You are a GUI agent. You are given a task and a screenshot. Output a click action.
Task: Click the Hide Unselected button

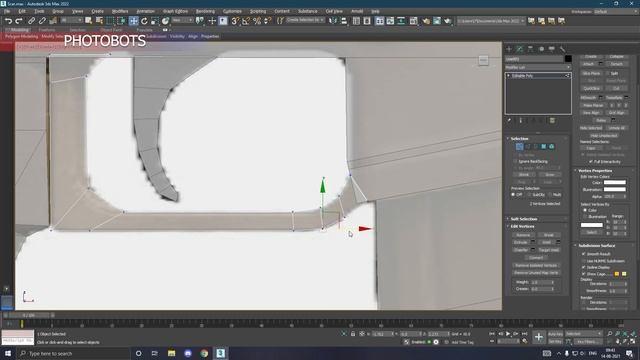coord(604,136)
